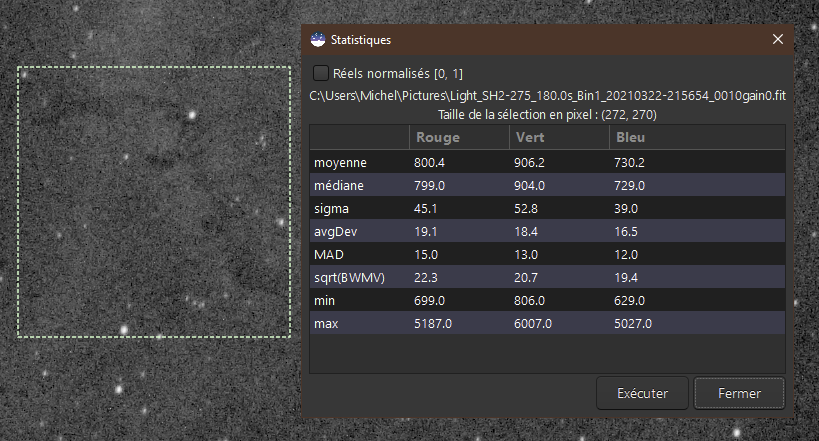Click the Rouge sigma value 45.1
The width and height of the screenshot is (819, 441).
(x=426, y=208)
